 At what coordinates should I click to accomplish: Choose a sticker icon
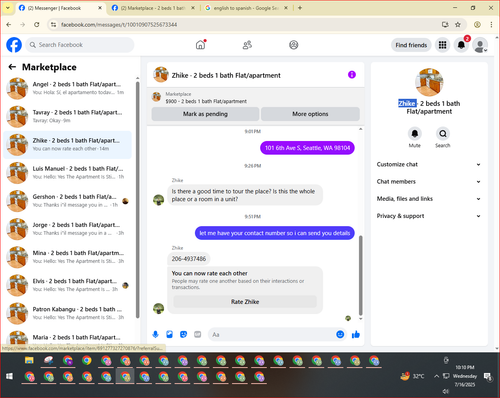183,334
